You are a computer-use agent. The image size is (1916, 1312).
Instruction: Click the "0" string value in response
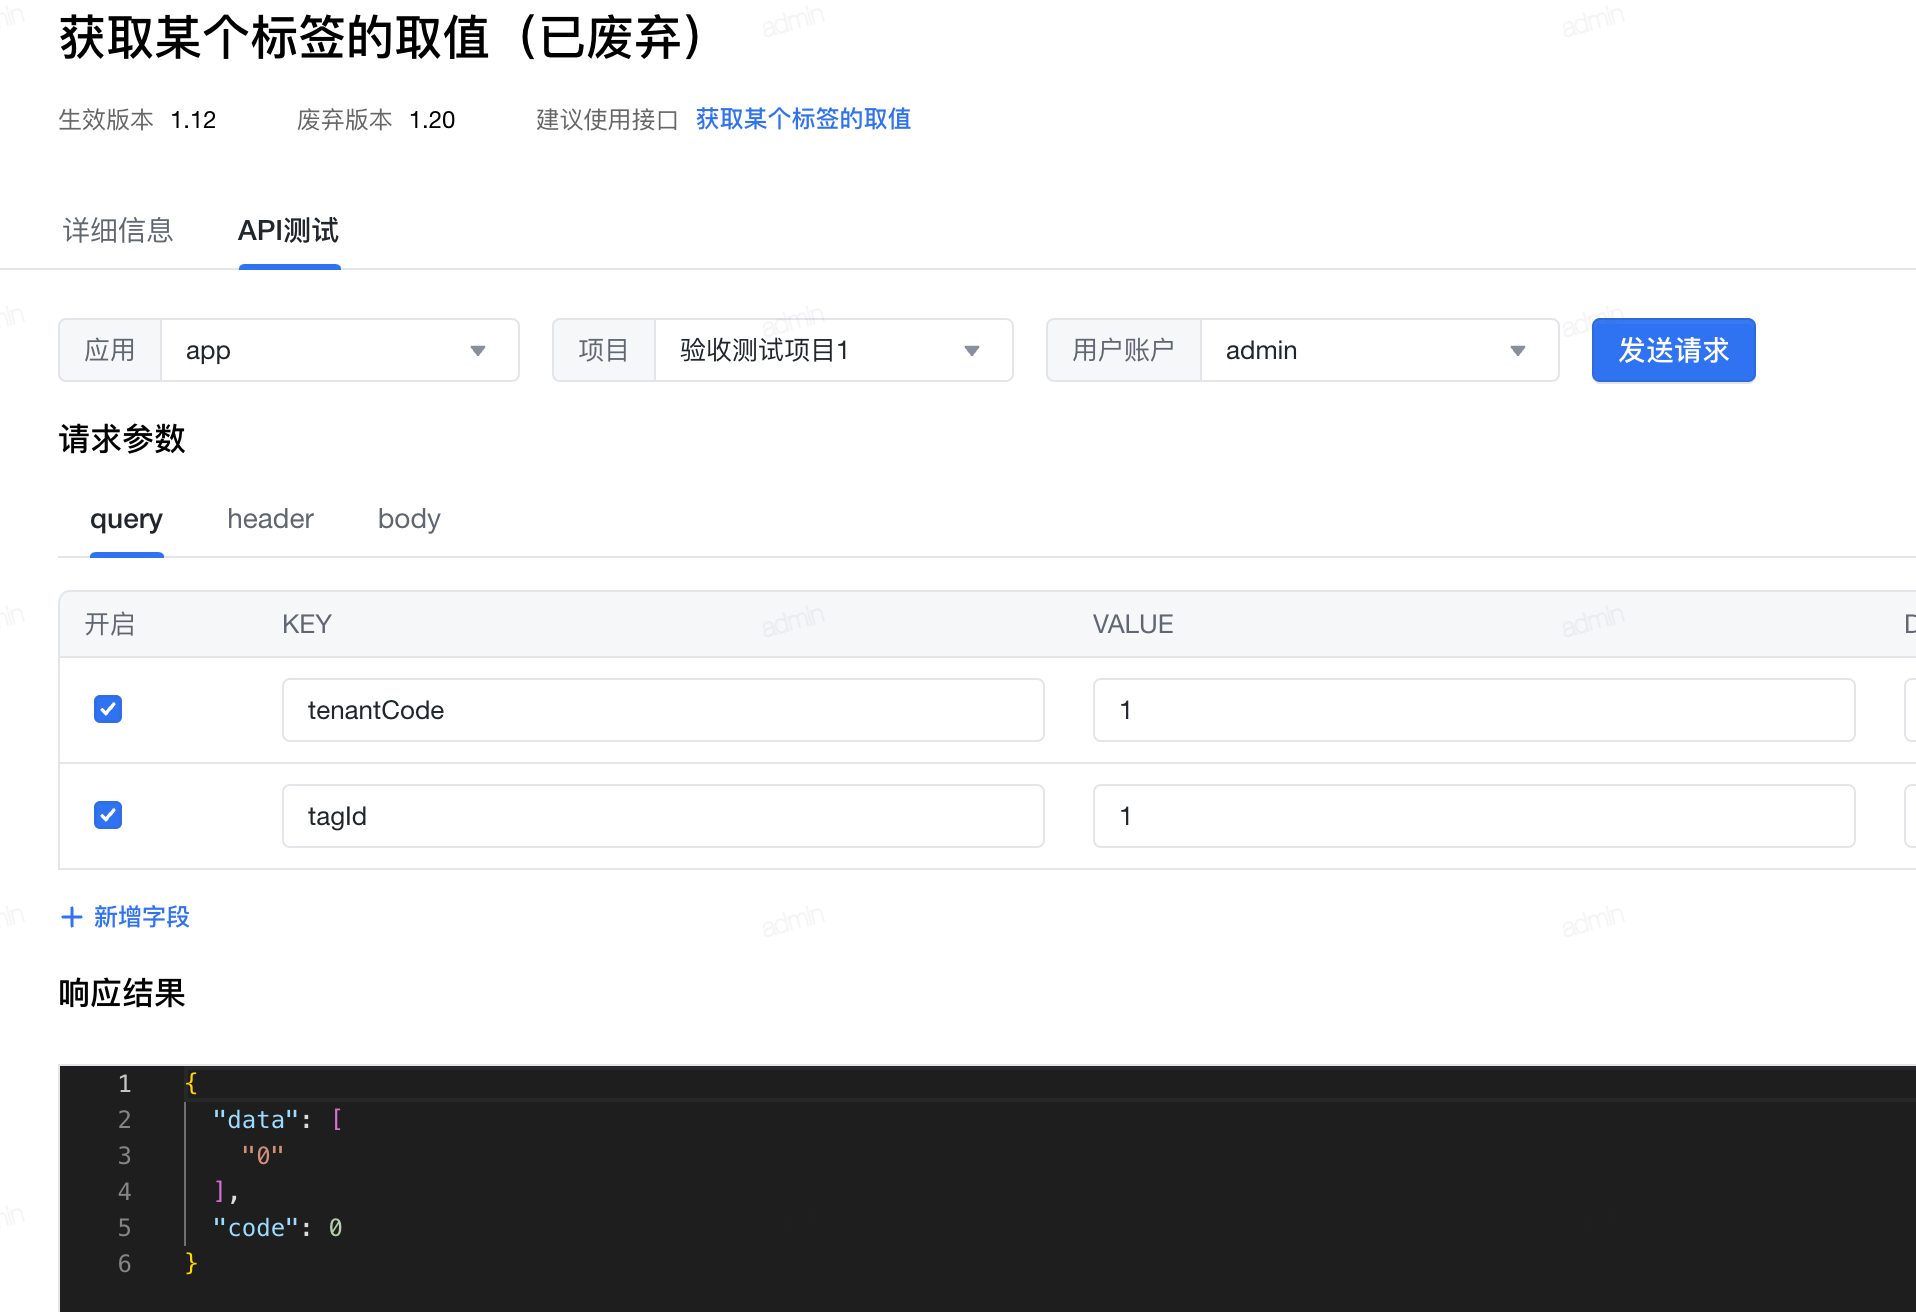[263, 1155]
